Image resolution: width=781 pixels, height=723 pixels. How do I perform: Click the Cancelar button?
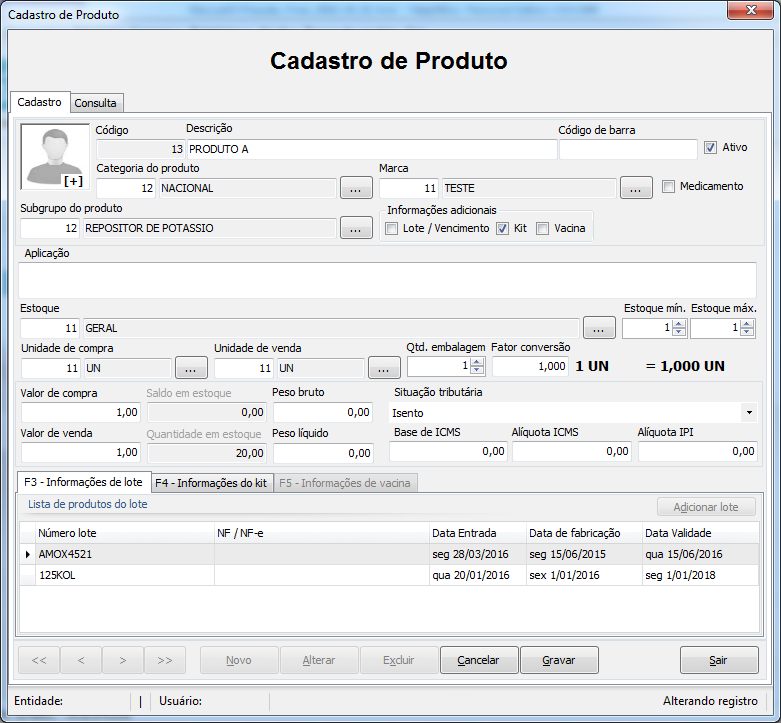click(479, 660)
